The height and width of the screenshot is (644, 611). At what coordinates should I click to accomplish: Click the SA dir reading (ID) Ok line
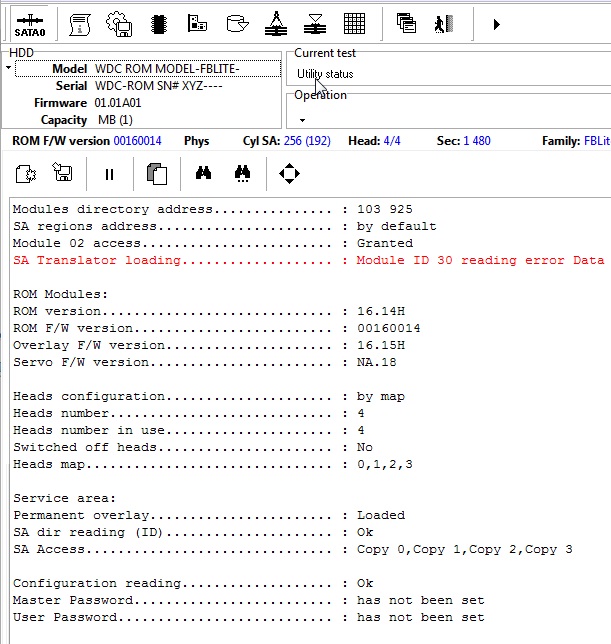tap(193, 532)
